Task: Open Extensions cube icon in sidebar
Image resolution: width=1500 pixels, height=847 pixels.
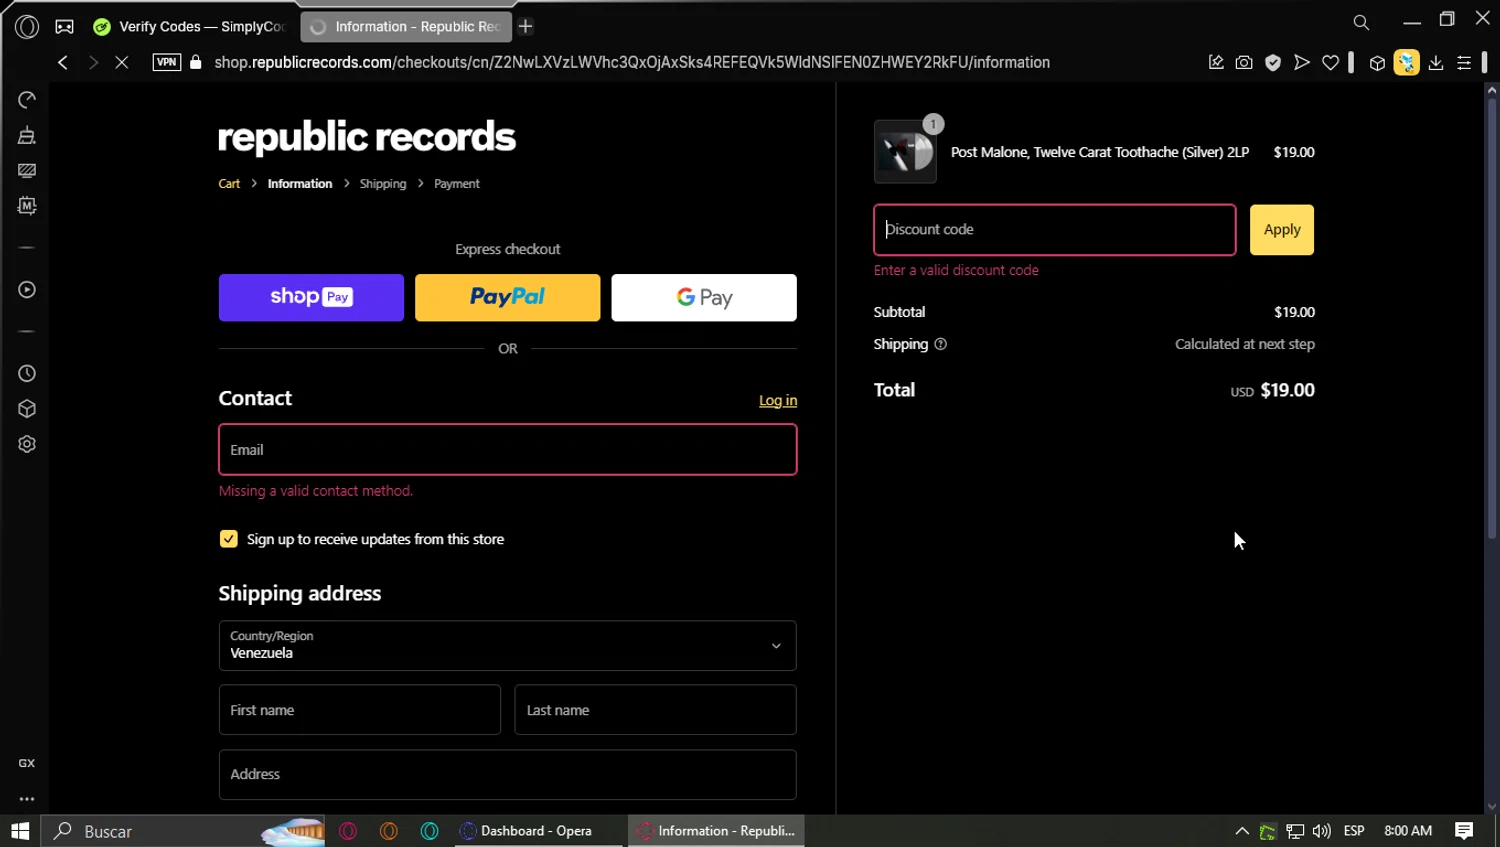Action: point(27,409)
